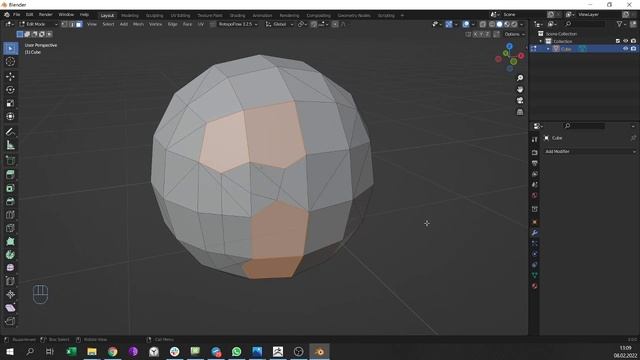Viewport: 640px width, 360px height.
Task: Select the Loop Cut tool
Action: click(10, 215)
